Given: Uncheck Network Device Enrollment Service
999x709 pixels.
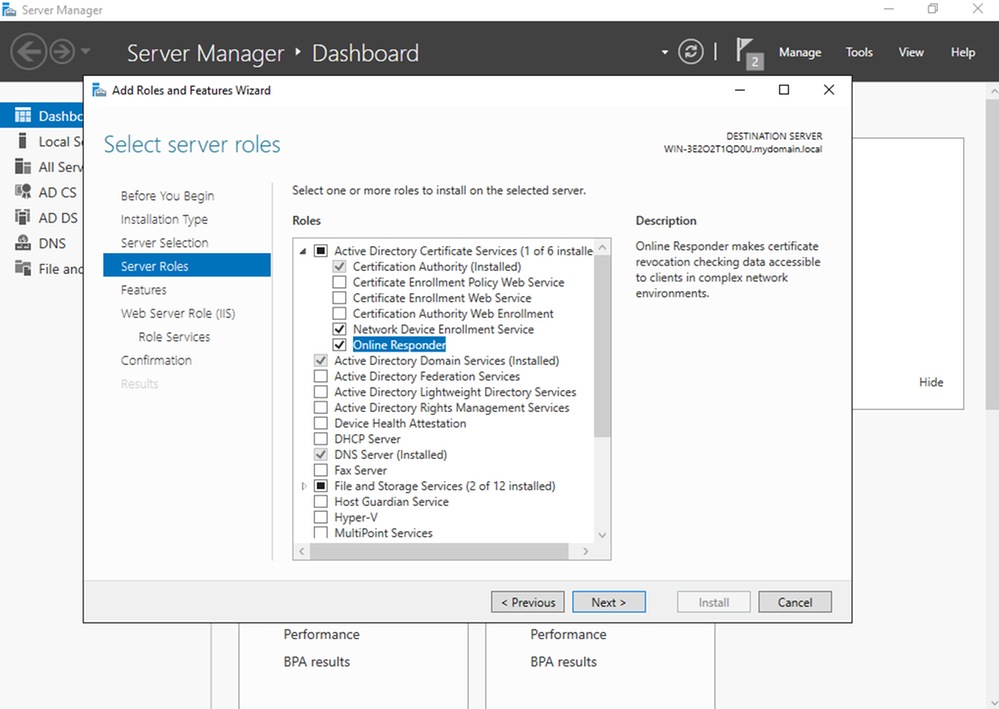Looking at the screenshot, I should point(340,329).
